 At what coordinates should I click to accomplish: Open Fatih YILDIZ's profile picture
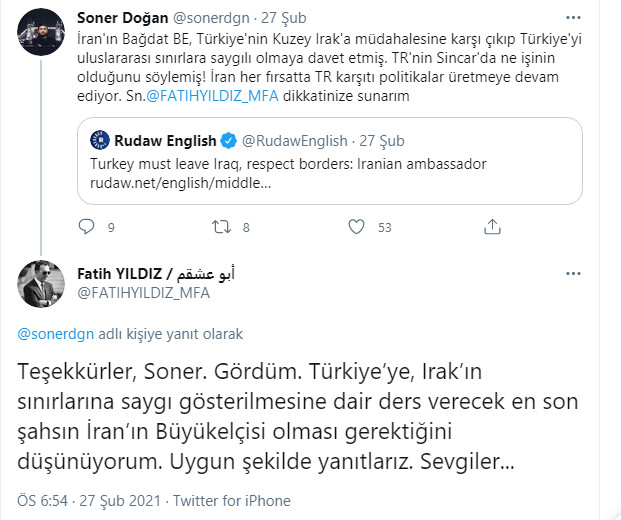pyautogui.click(x=42, y=283)
